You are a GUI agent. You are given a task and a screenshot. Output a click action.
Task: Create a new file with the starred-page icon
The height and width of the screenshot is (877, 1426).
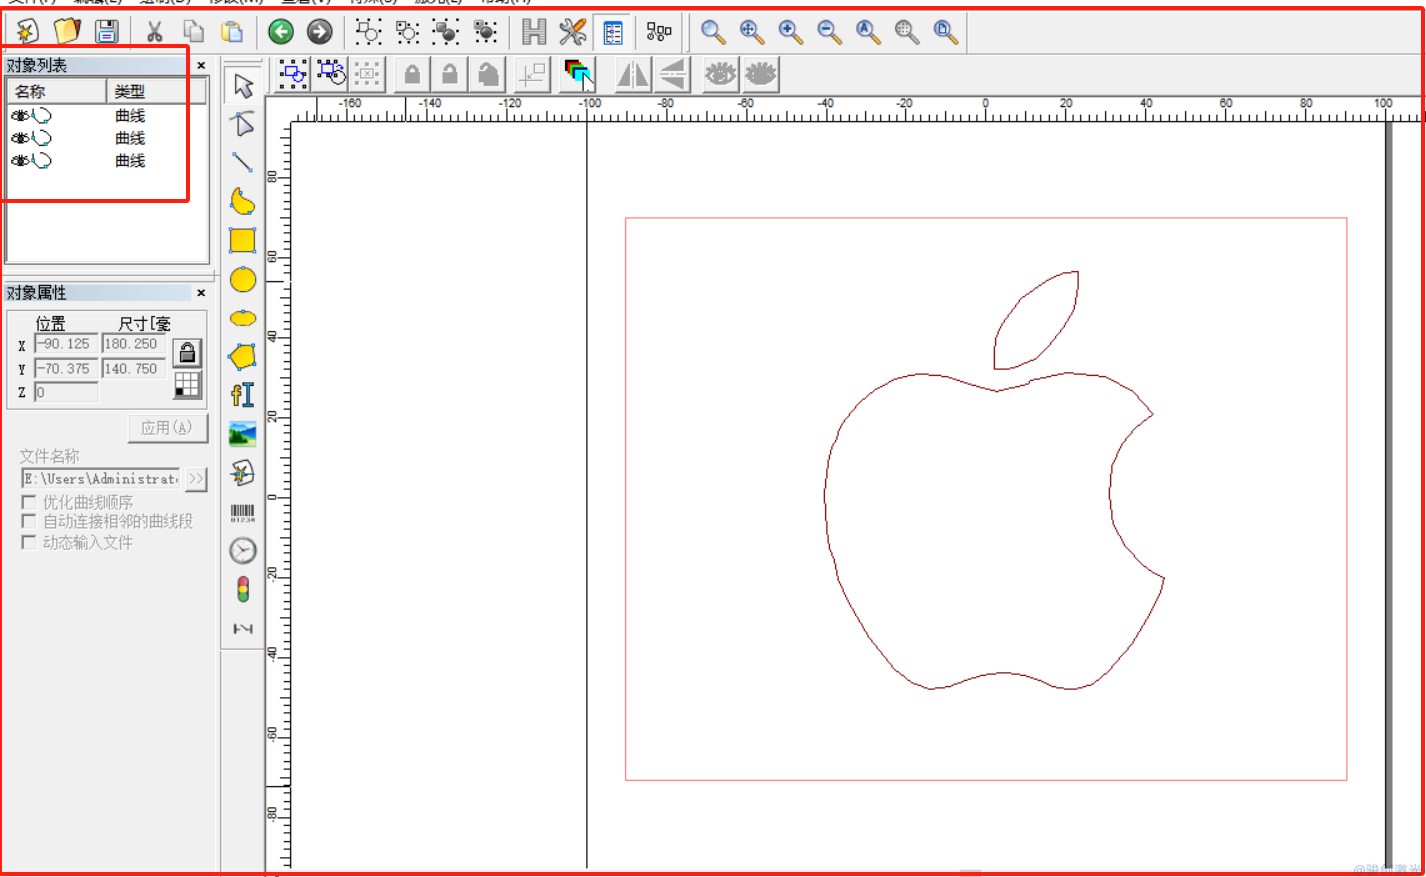(x=27, y=32)
